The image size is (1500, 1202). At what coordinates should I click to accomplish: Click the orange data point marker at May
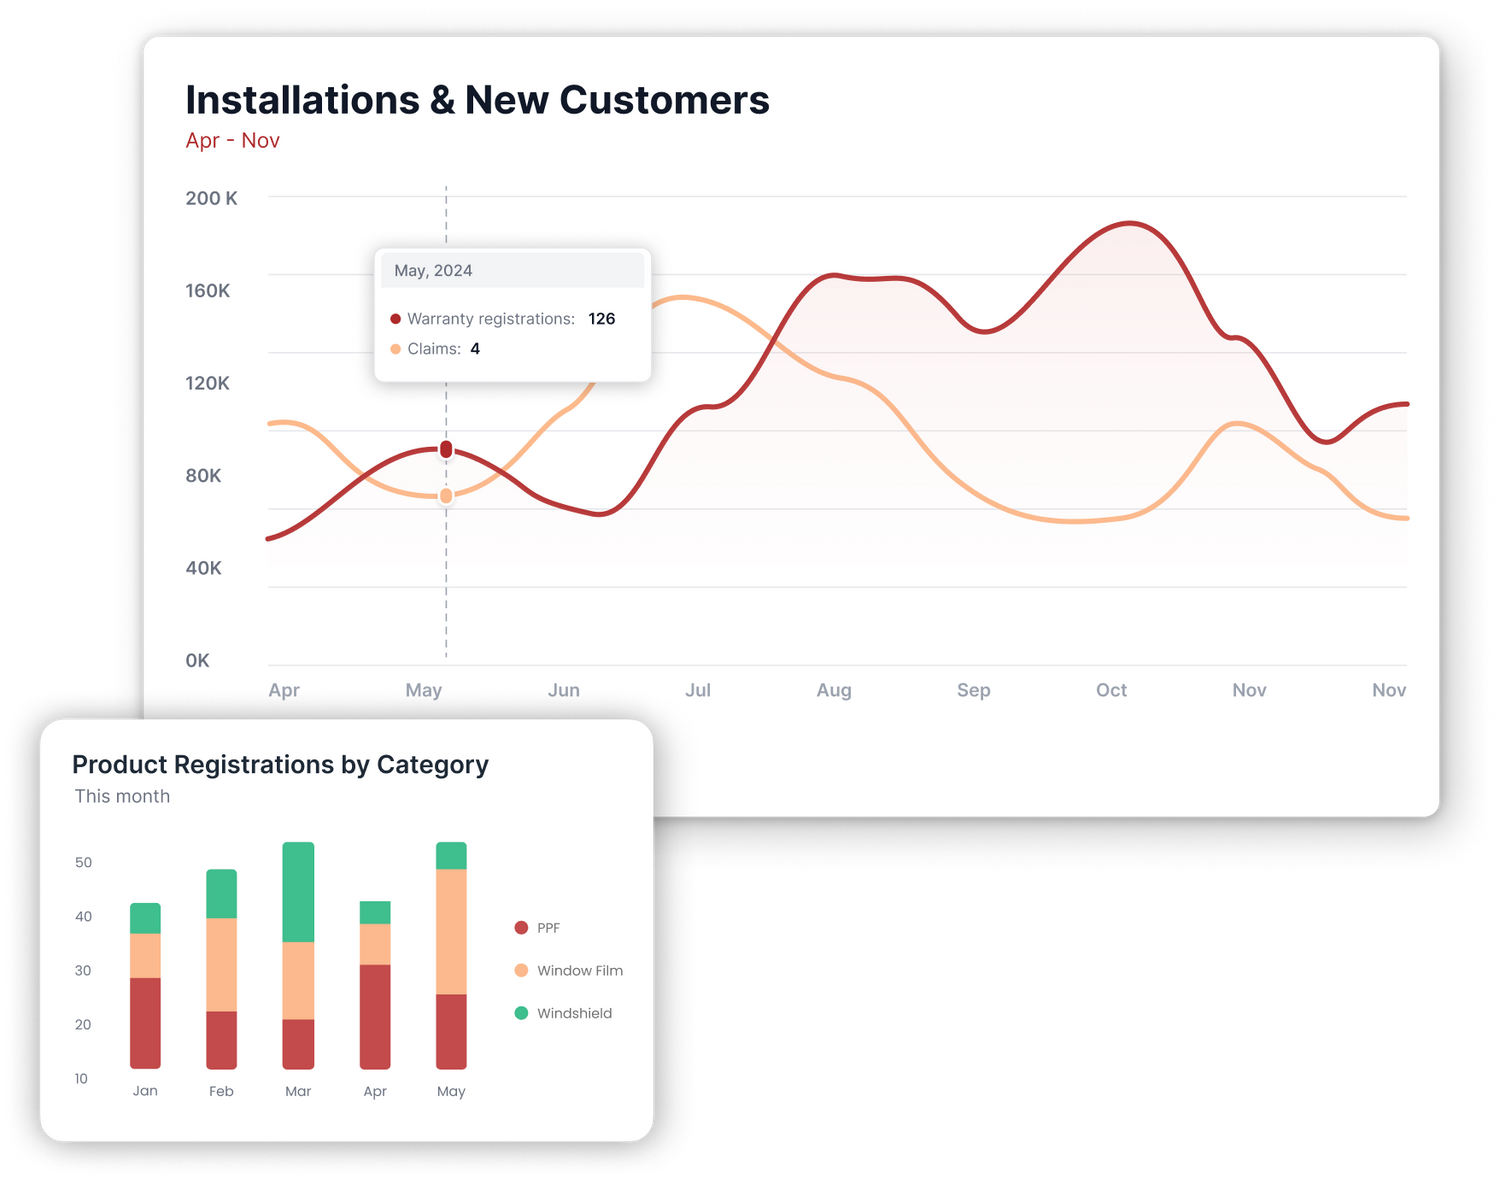click(x=446, y=496)
